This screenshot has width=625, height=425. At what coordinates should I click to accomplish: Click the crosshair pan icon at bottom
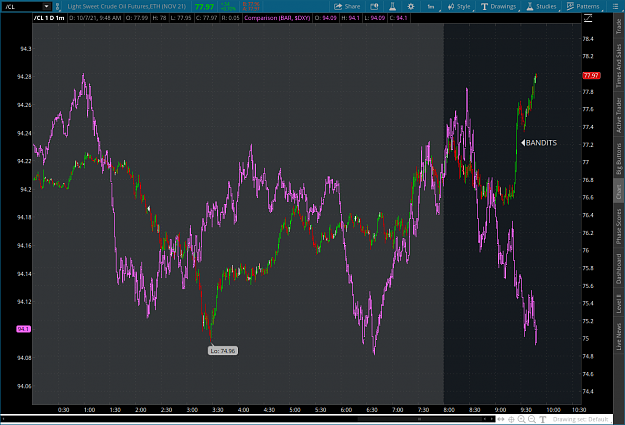coord(511,419)
